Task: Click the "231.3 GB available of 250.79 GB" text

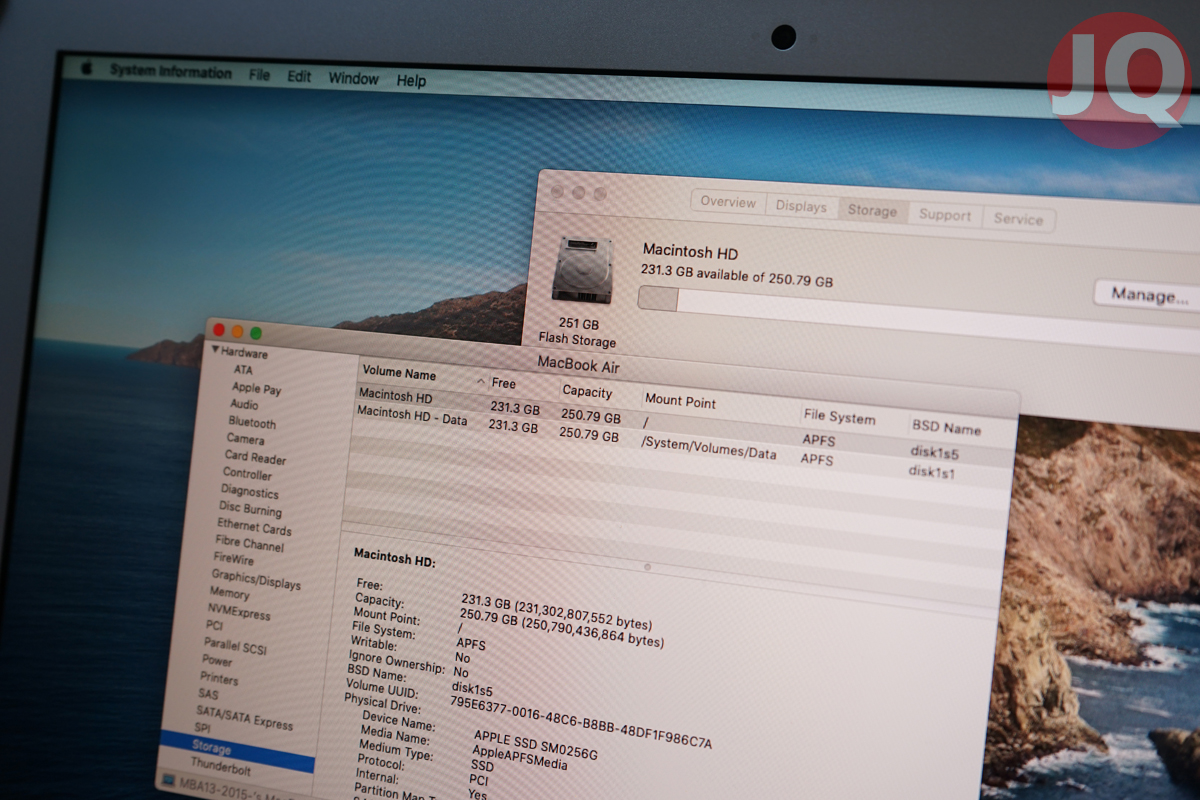Action: [x=737, y=275]
